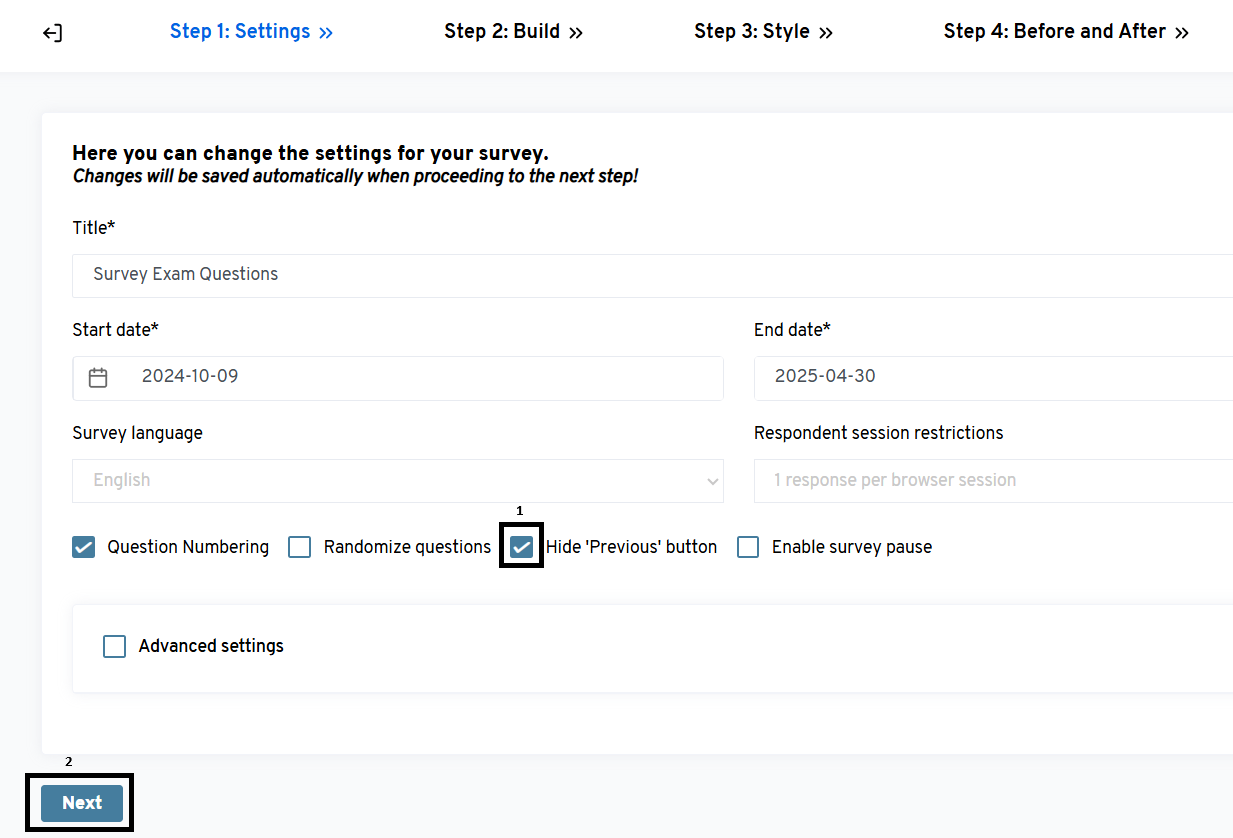The height and width of the screenshot is (838, 1233).
Task: Click the calendar icon in Start date
Action: [98, 378]
